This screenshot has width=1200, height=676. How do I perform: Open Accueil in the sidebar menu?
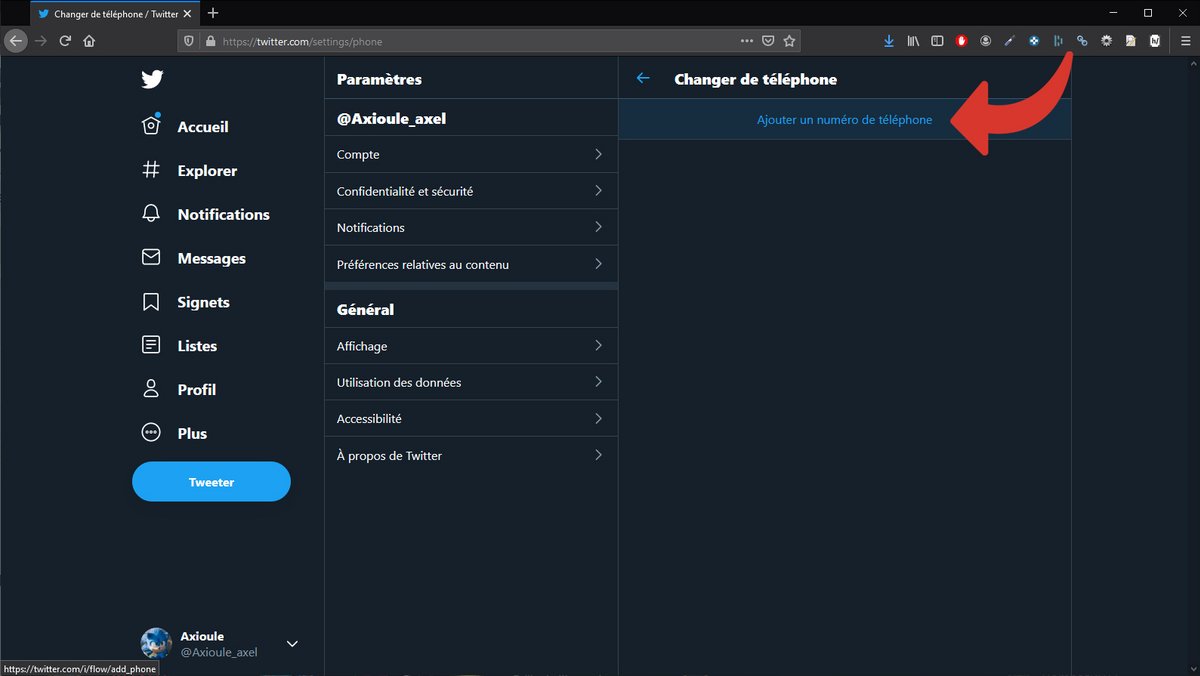203,127
